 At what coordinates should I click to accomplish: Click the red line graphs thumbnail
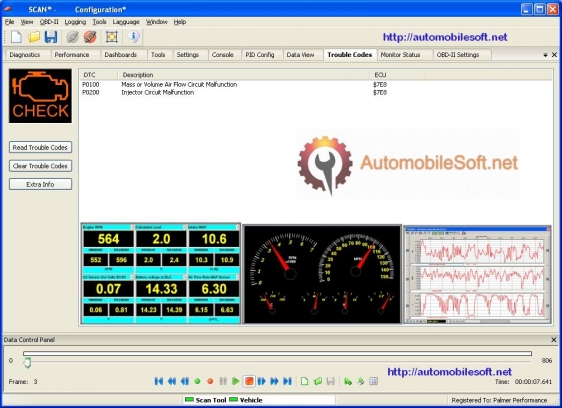[x=477, y=275]
